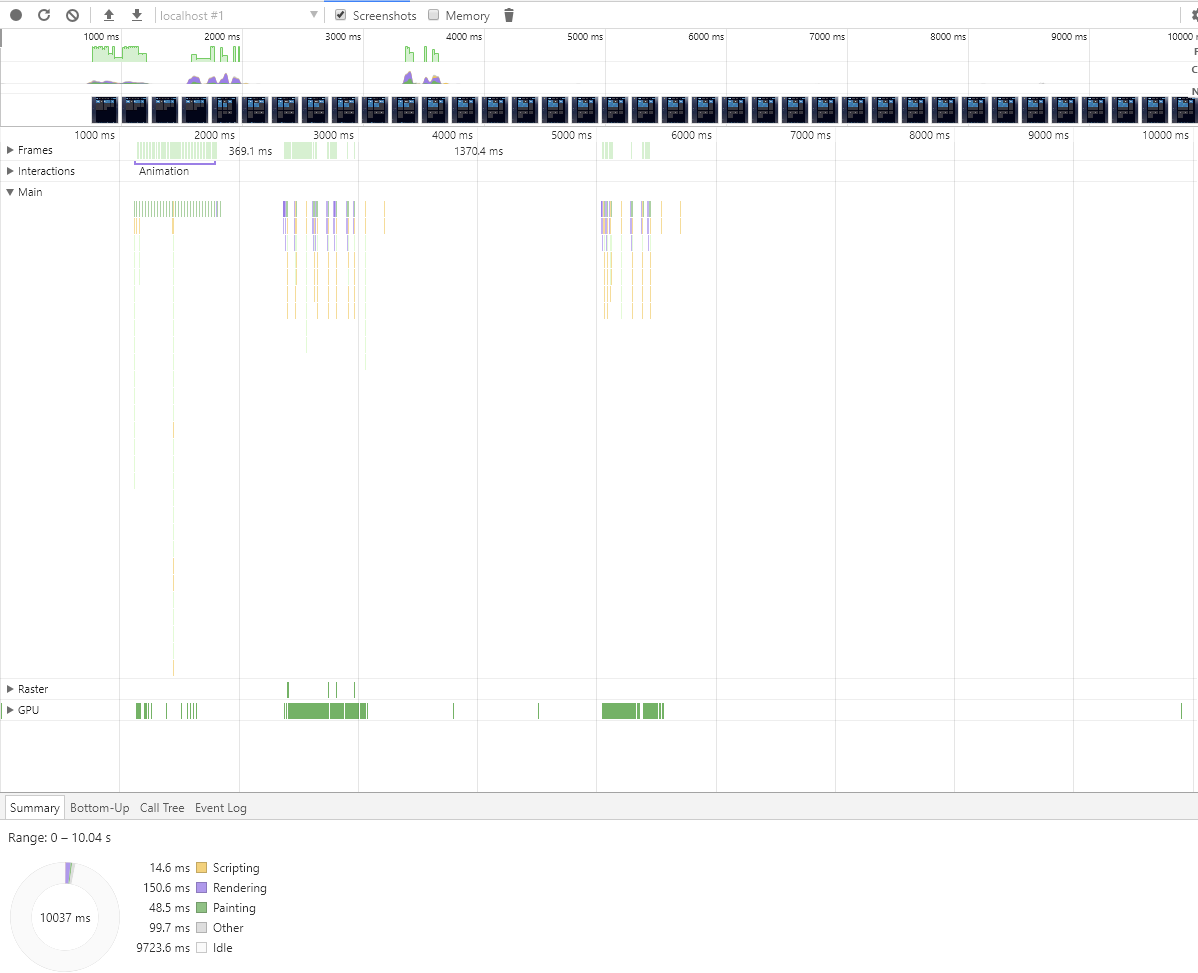Click the '150.6 ms' rendering value

click(167, 887)
